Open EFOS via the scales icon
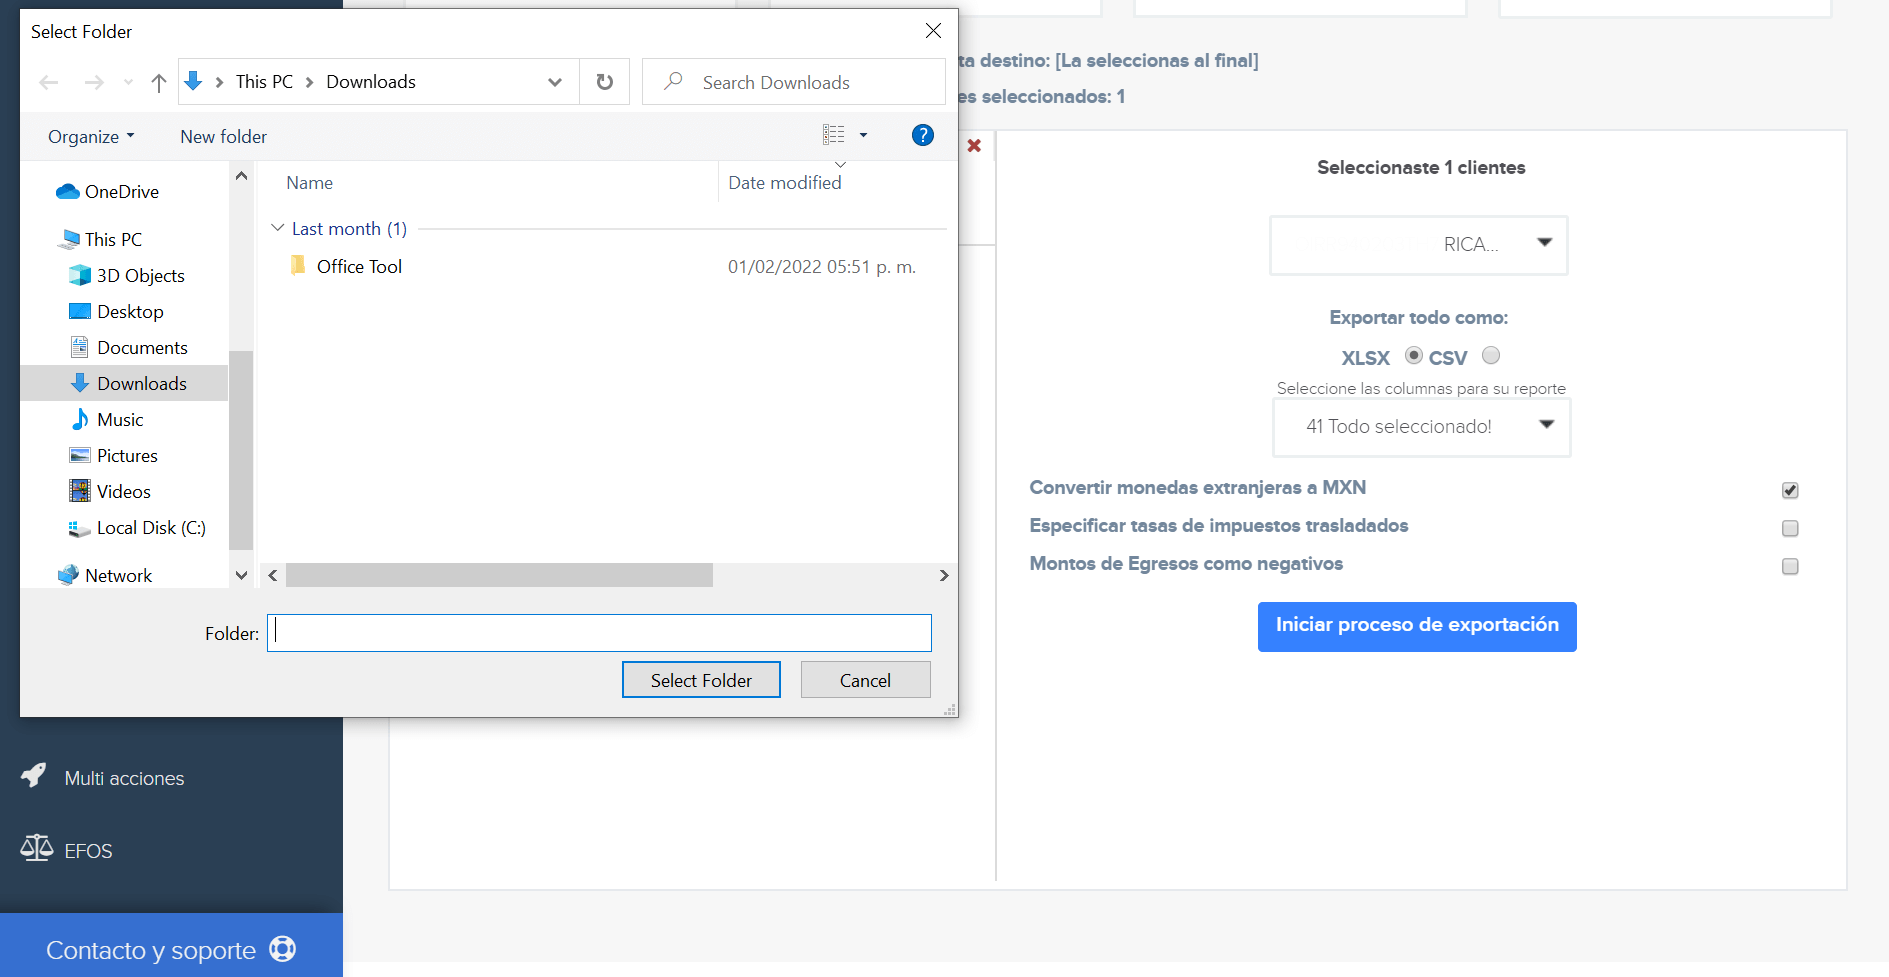 coord(35,848)
